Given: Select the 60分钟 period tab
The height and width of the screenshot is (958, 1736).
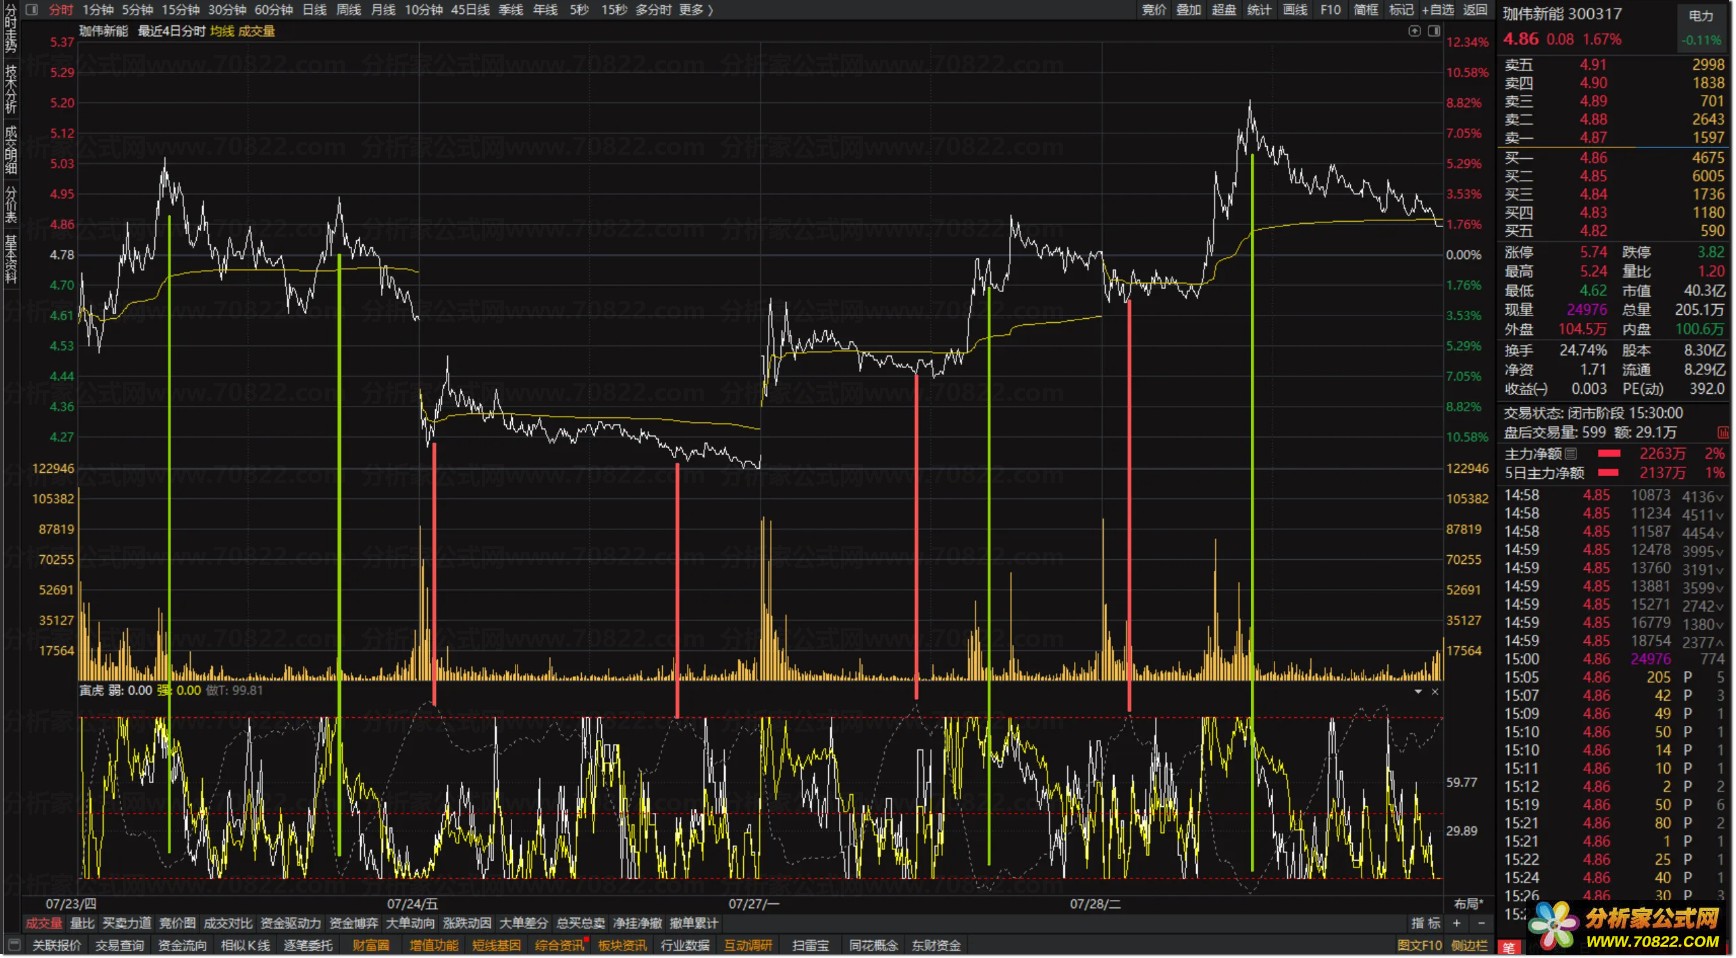Looking at the screenshot, I should 273,10.
